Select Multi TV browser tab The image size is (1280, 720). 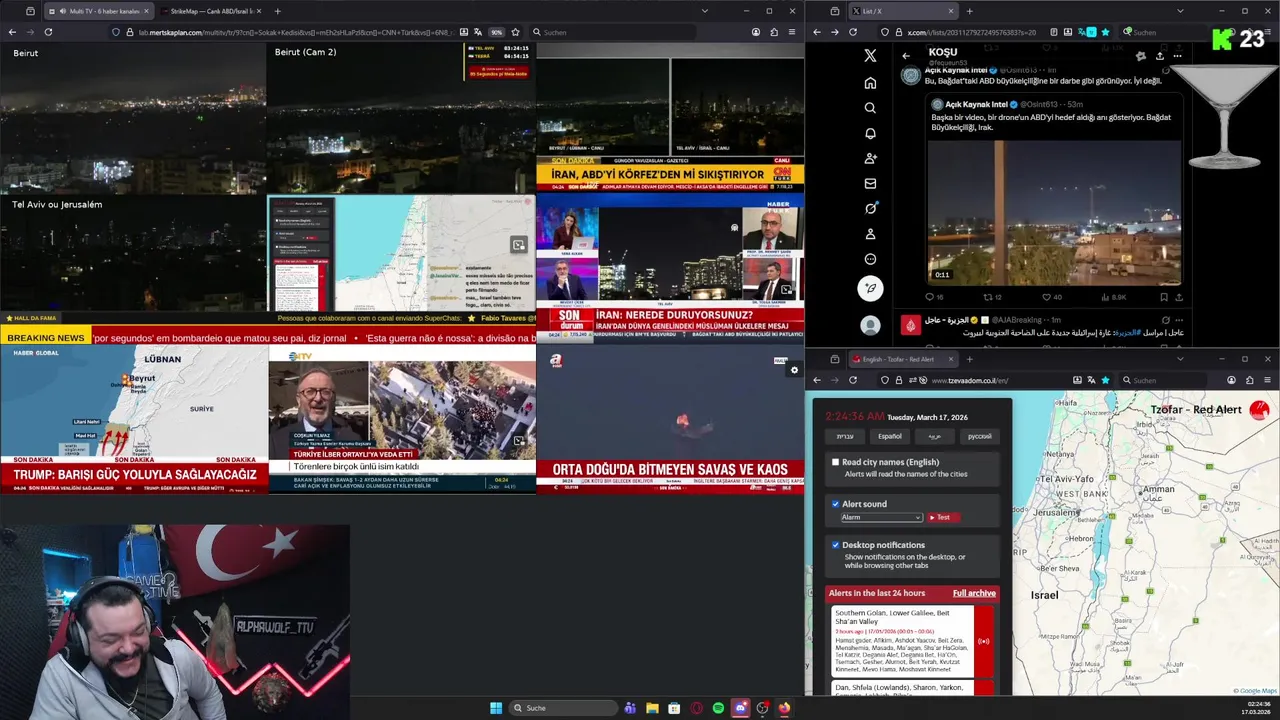98,11
